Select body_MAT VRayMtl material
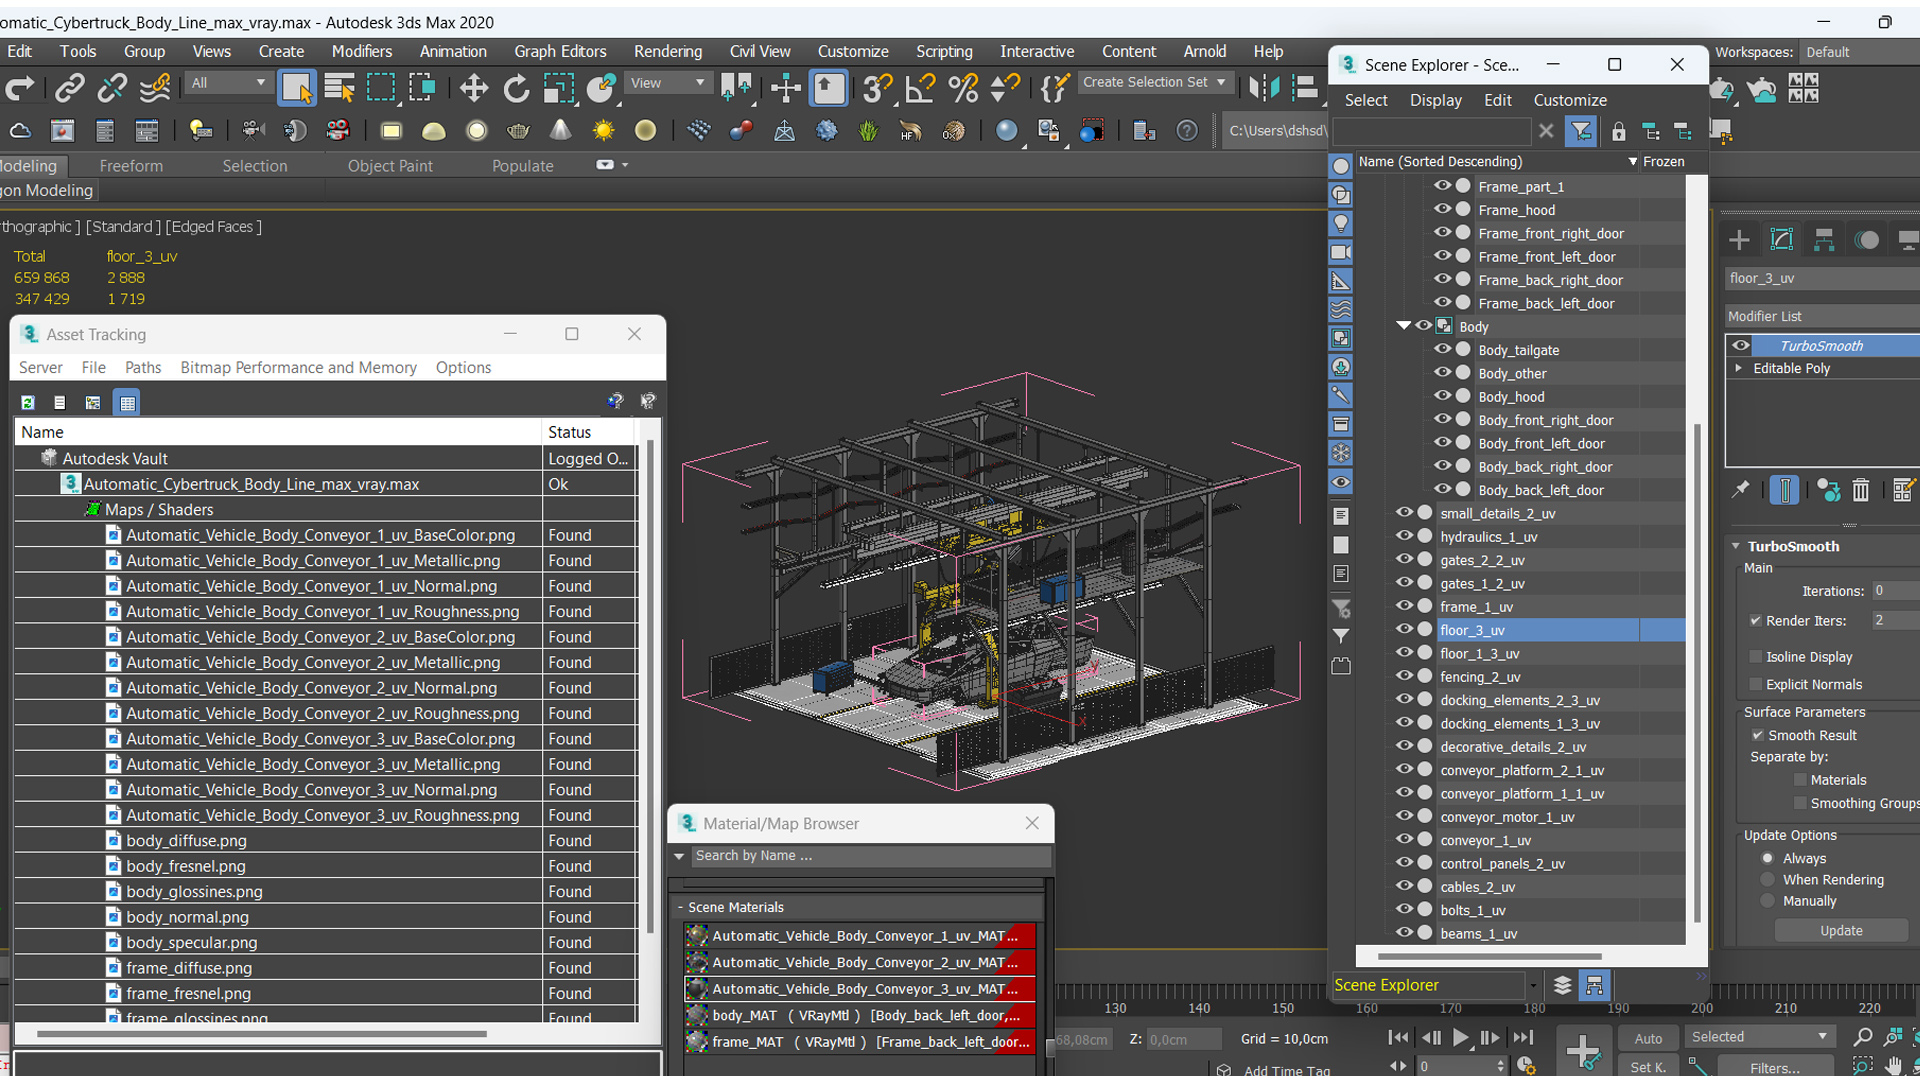This screenshot has width=1920, height=1080. [860, 1015]
